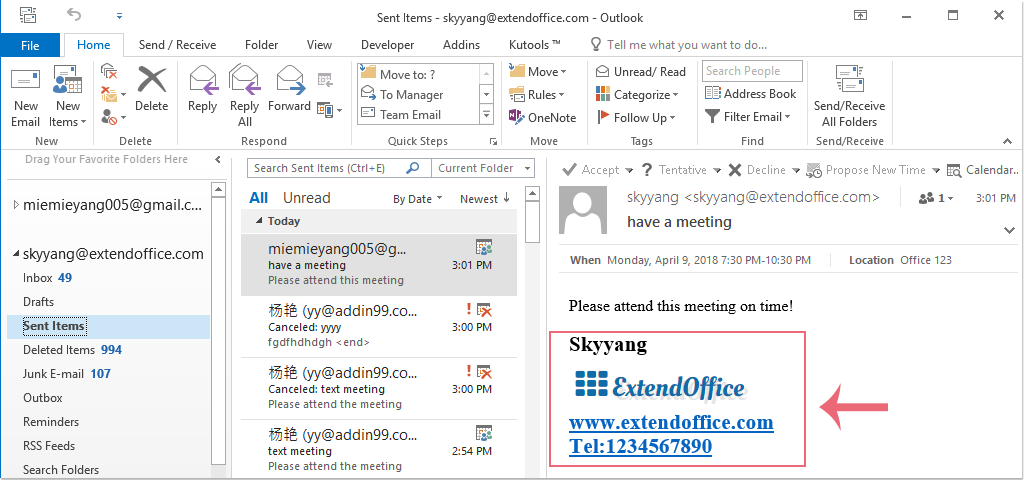Select the Home tab

pyautogui.click(x=93, y=44)
